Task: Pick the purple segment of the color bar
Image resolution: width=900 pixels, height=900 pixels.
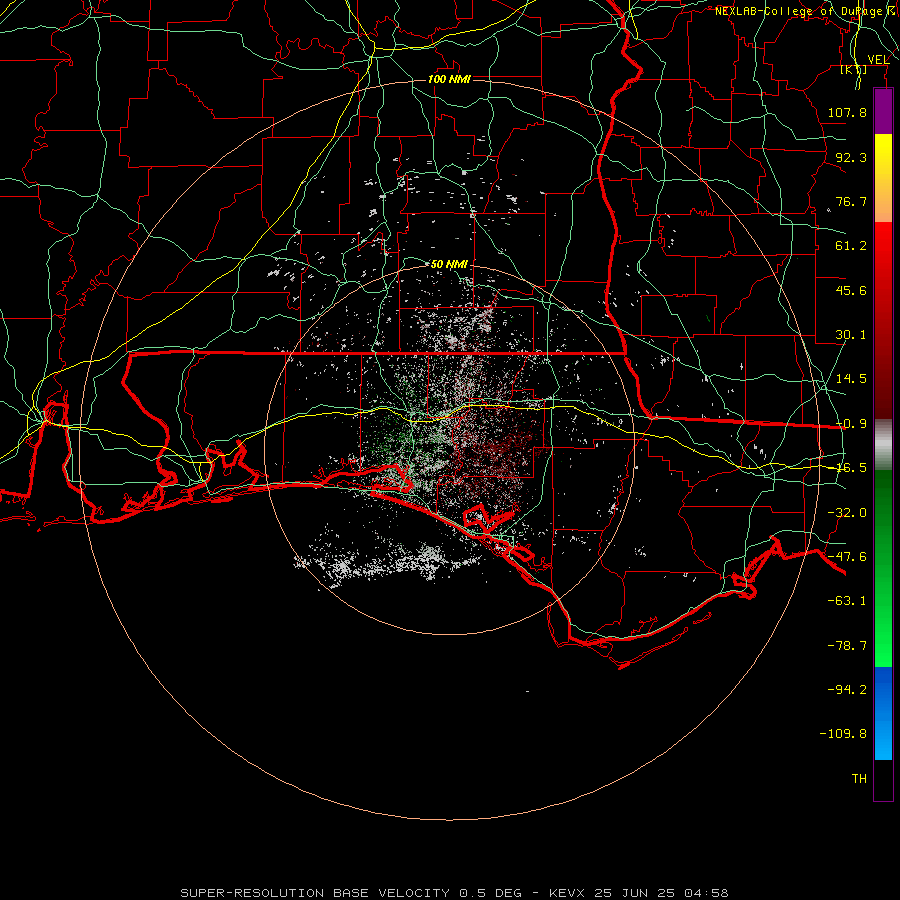Action: [x=883, y=112]
